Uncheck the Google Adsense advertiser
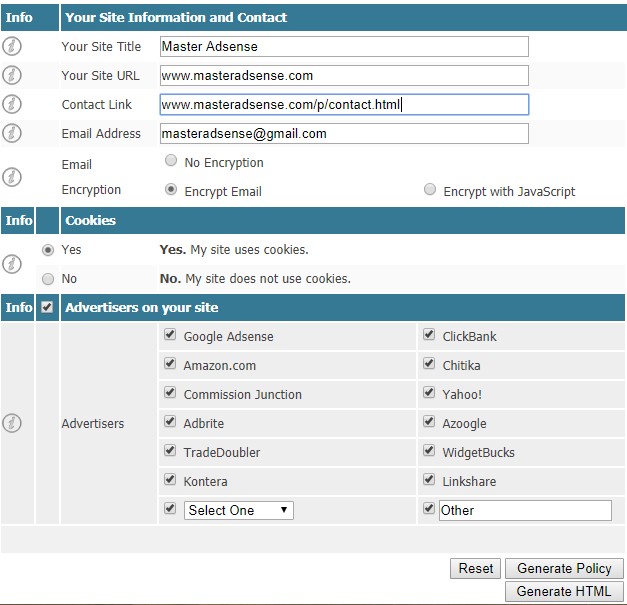This screenshot has height=605, width=627. point(170,334)
